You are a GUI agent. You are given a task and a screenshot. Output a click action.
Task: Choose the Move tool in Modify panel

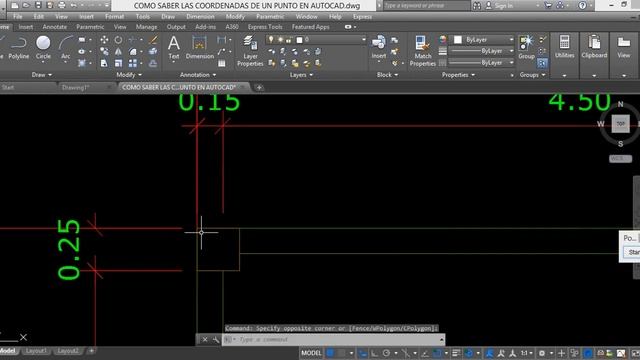tap(104, 40)
